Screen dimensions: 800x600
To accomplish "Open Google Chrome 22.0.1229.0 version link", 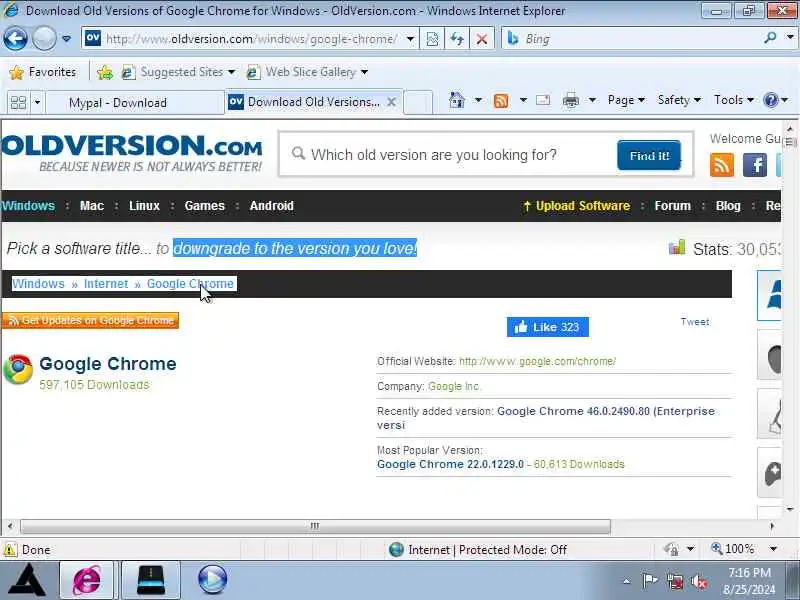I will (450, 464).
